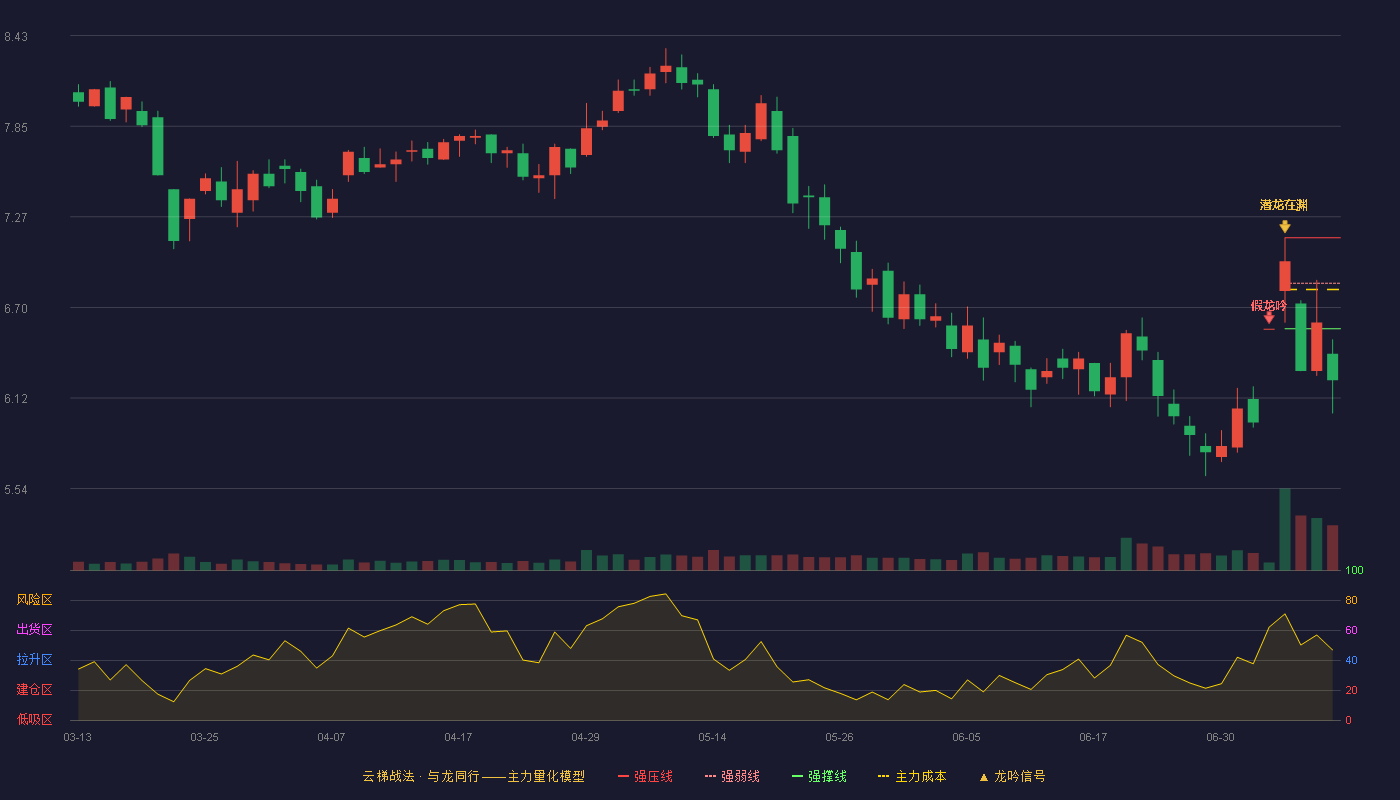Image resolution: width=1400 pixels, height=800 pixels.
Task: Click the 假龙吟 signal label
Action: [x=1269, y=305]
